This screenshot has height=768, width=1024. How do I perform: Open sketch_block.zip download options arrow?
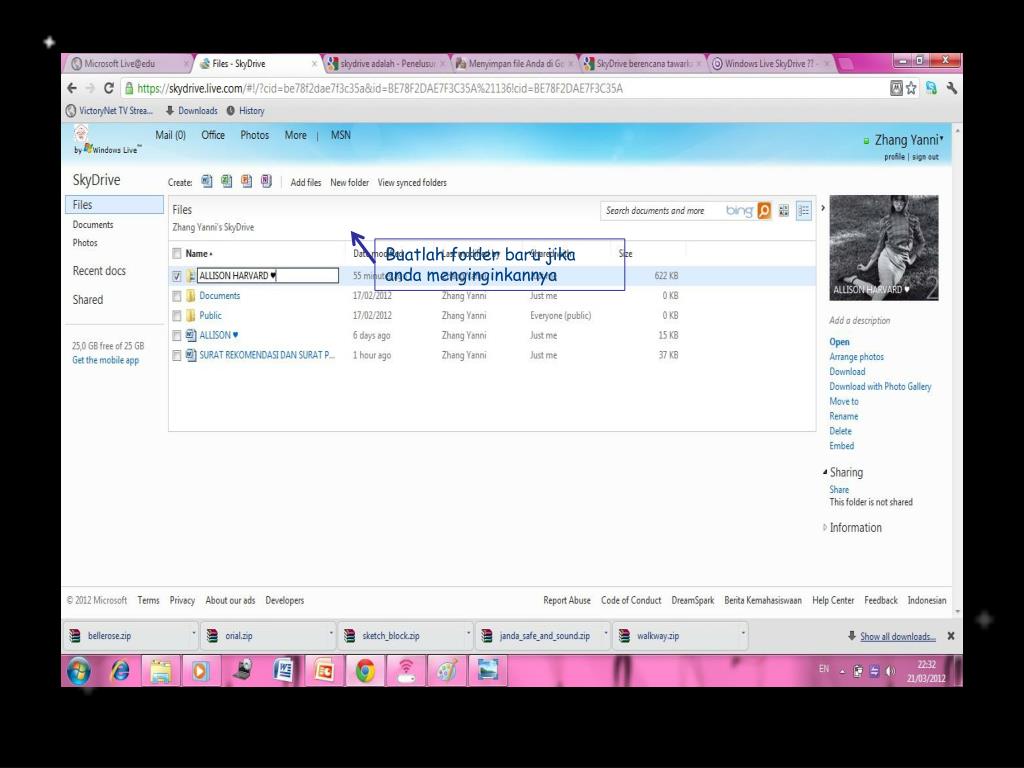coord(468,633)
